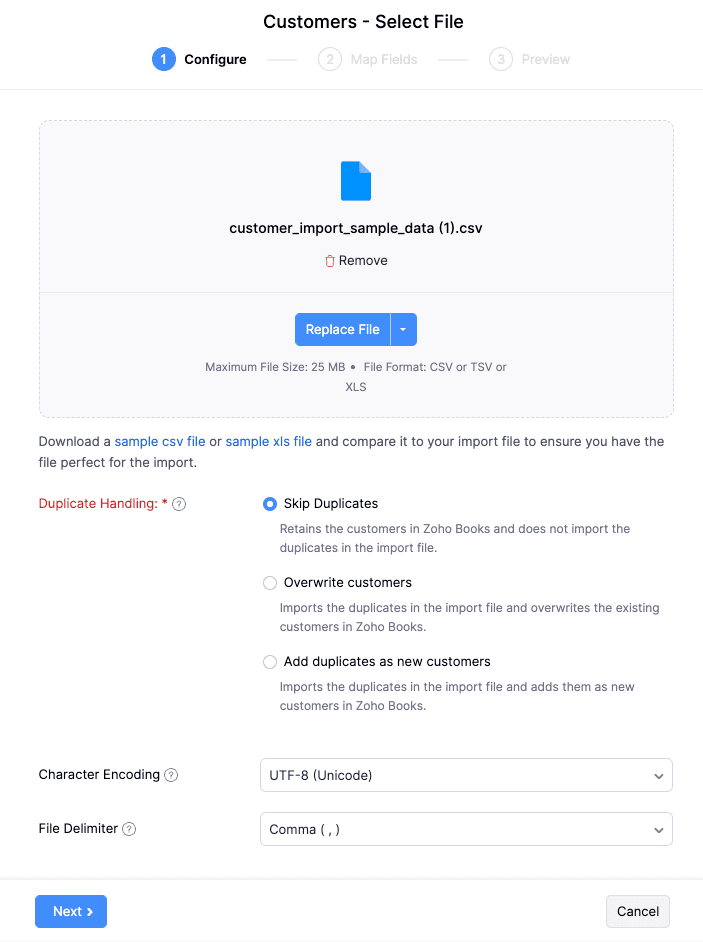Image resolution: width=703 pixels, height=942 pixels.
Task: Click the red trash Remove icon
Action: [330, 261]
